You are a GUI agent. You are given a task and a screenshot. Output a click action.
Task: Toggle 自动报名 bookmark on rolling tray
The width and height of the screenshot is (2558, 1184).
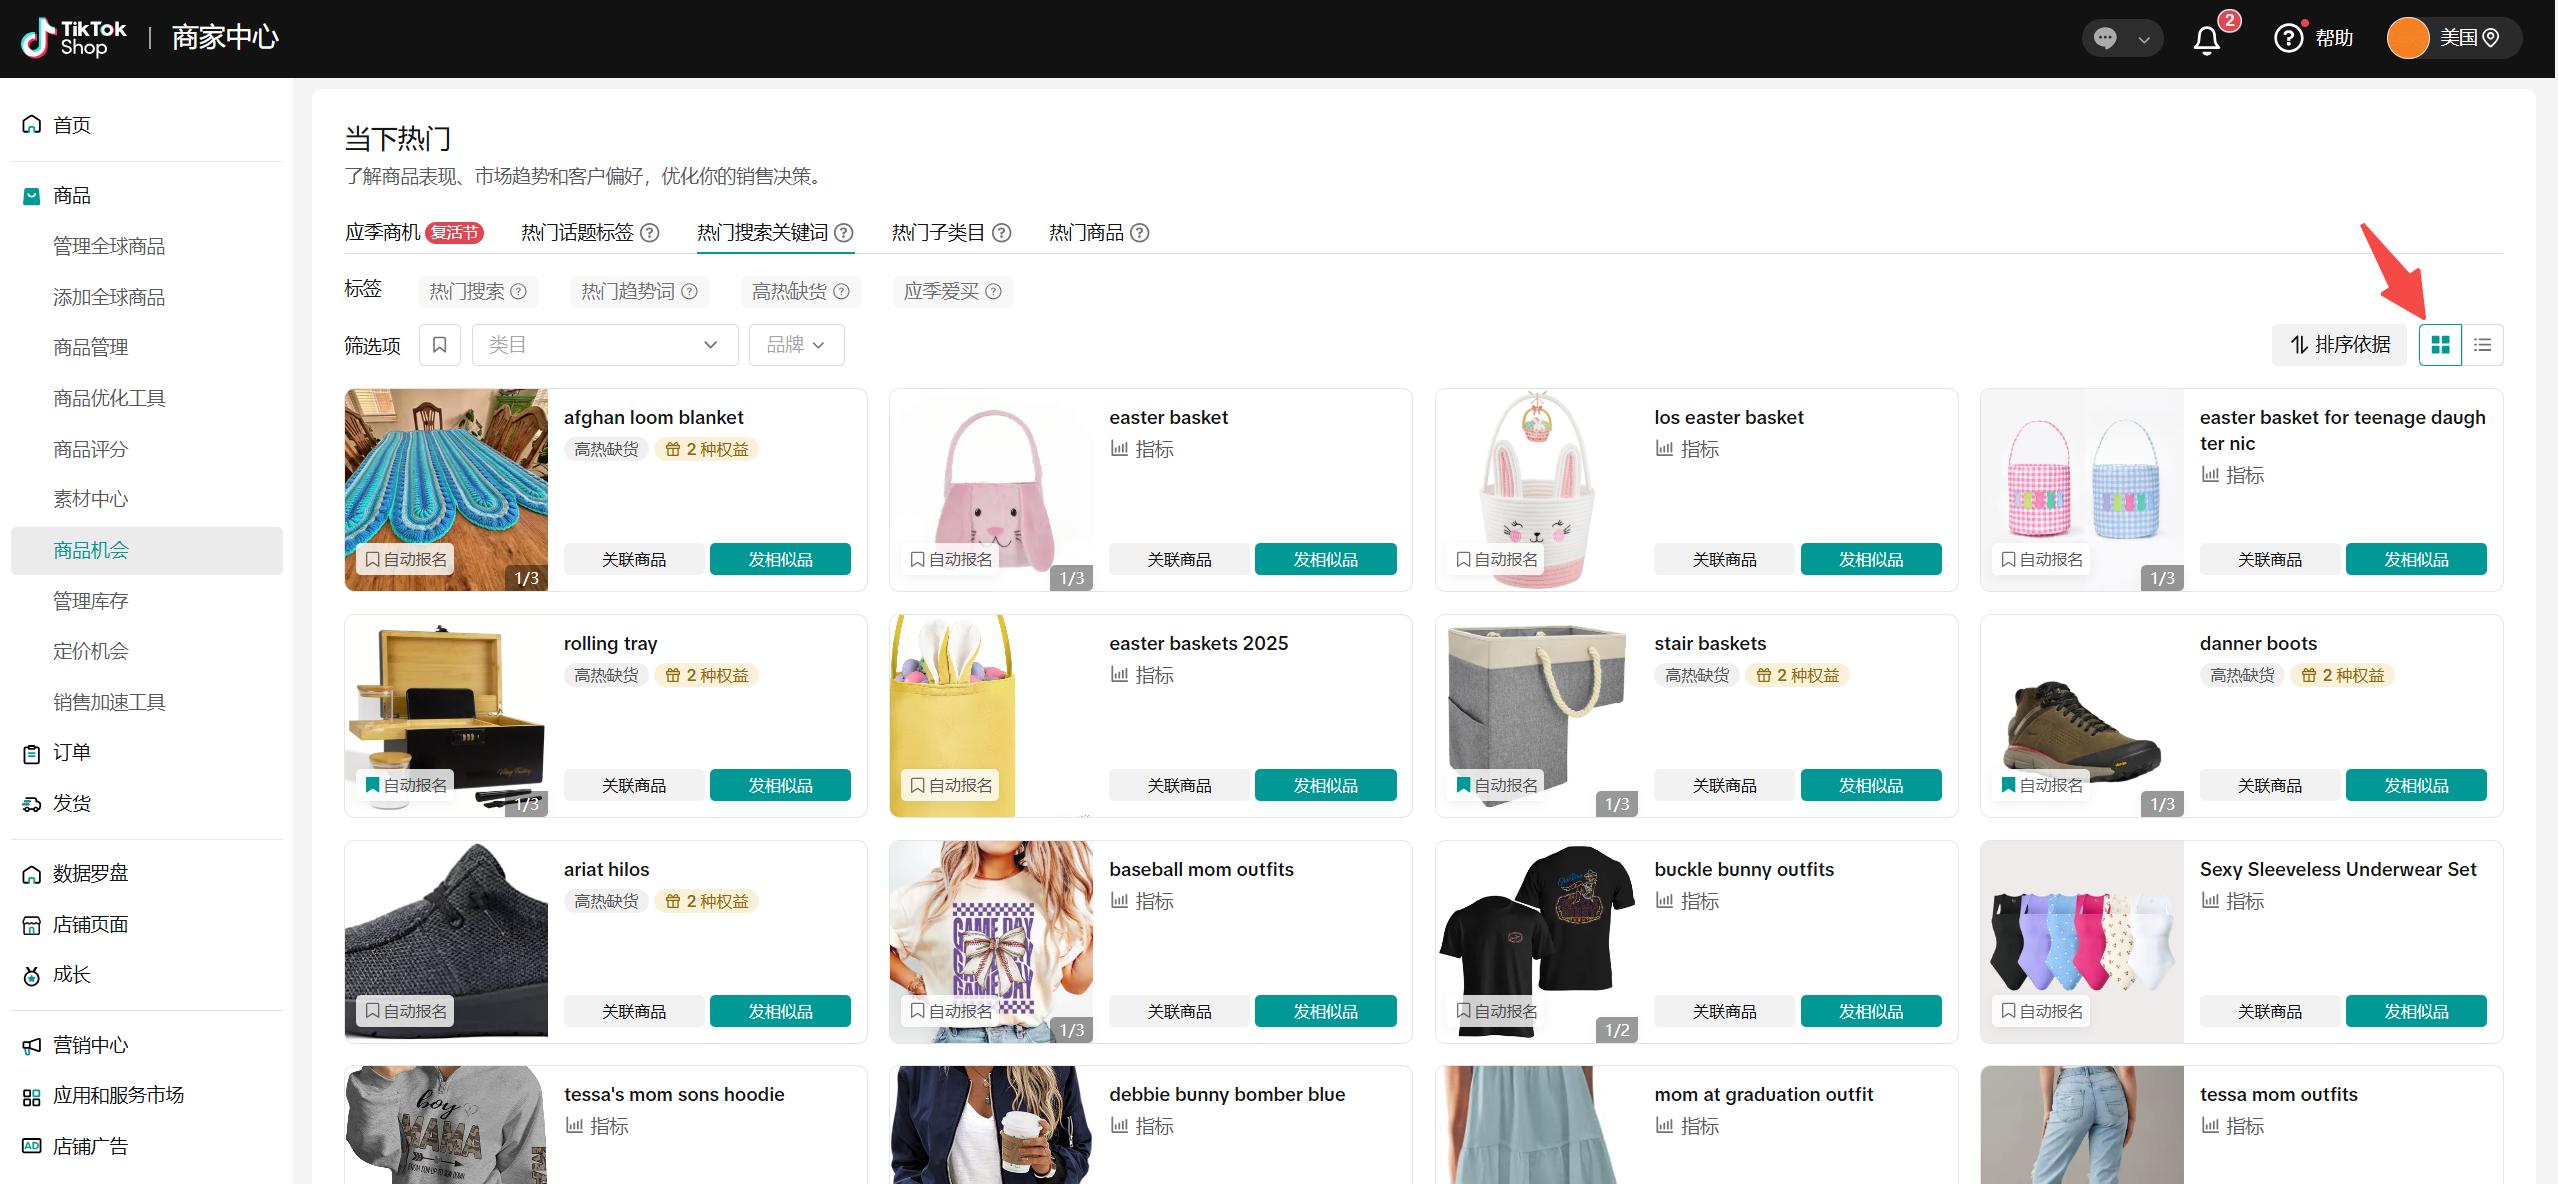(405, 785)
